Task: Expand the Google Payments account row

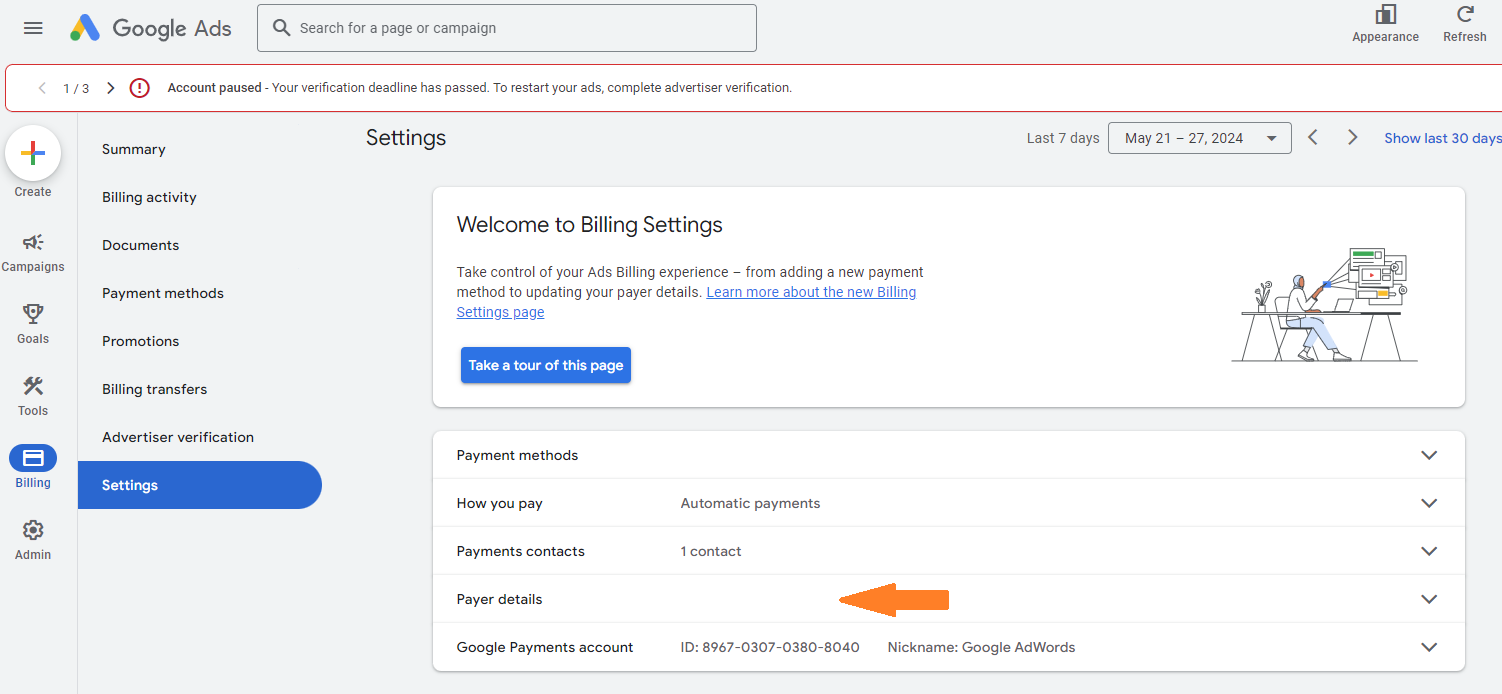Action: pos(948,647)
